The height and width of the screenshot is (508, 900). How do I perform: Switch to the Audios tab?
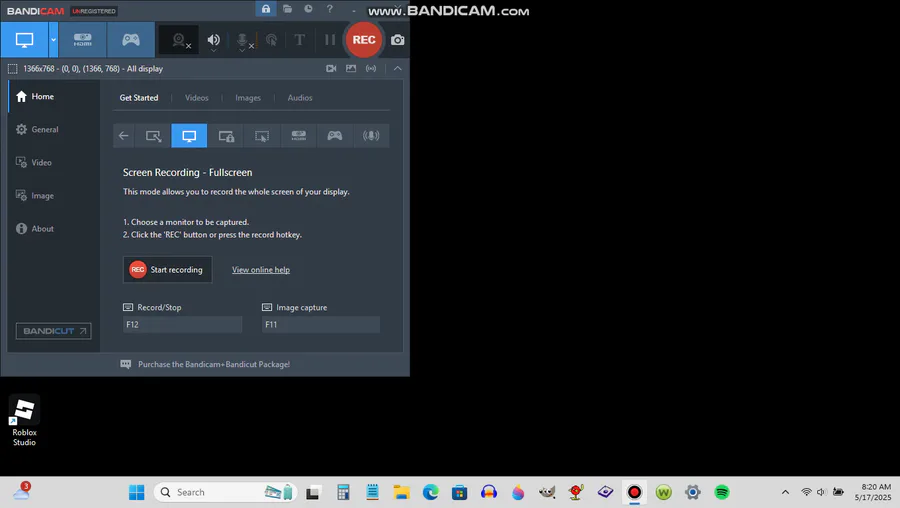point(300,98)
